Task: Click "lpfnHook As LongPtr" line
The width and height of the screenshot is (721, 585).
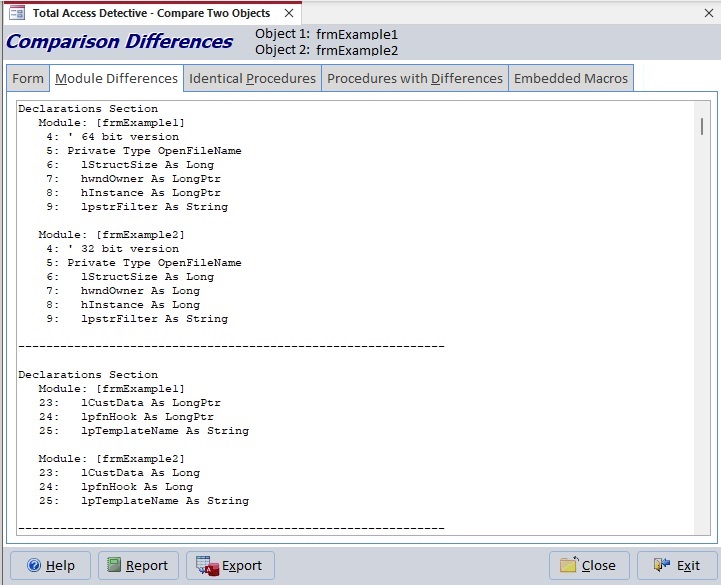Action: click(147, 417)
